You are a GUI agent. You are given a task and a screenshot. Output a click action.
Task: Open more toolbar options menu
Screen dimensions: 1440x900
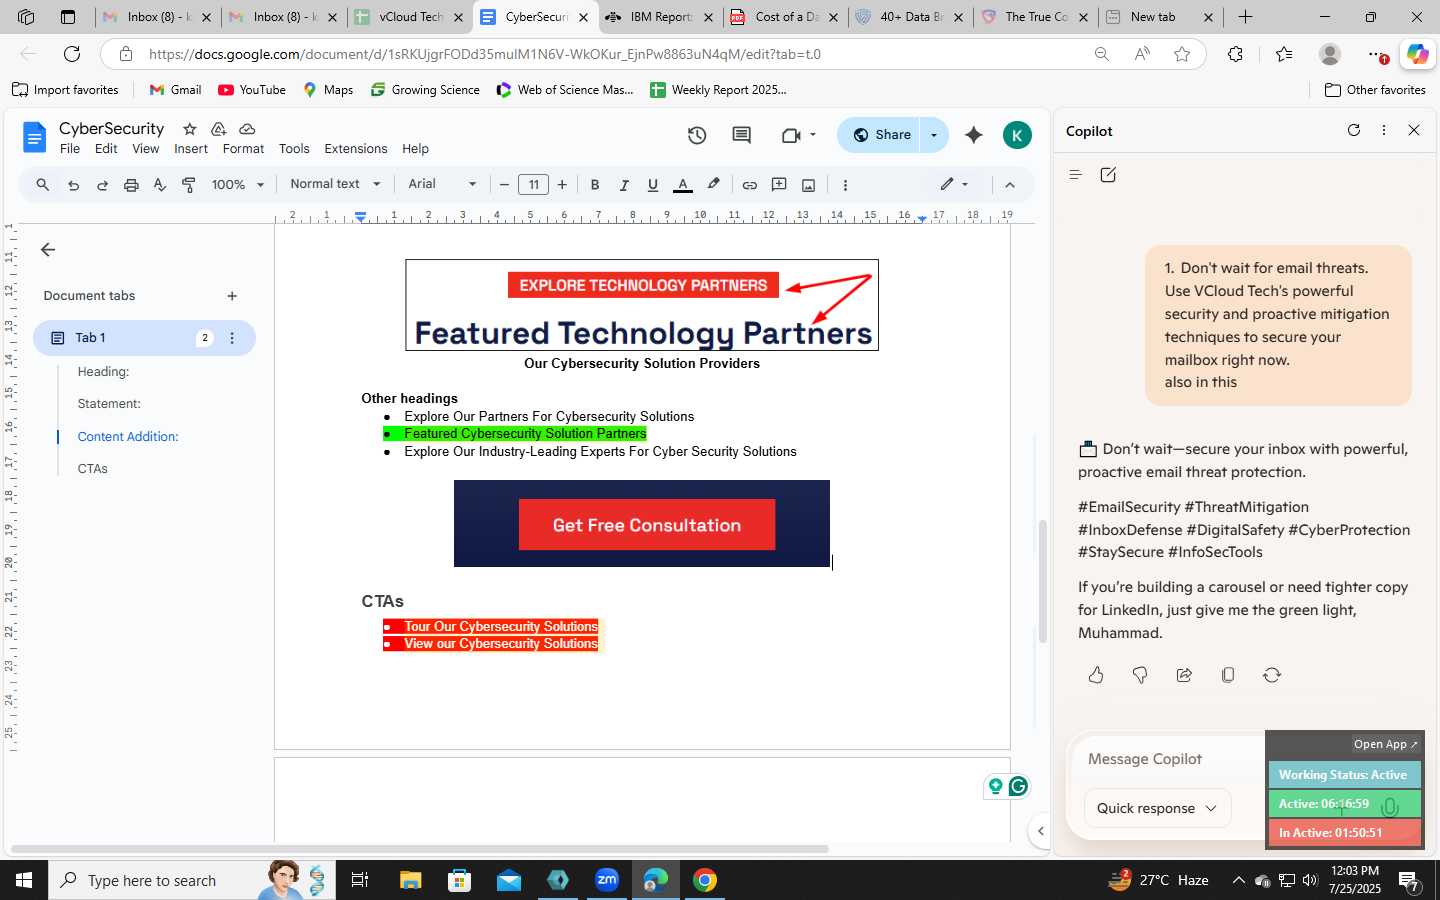(x=845, y=185)
